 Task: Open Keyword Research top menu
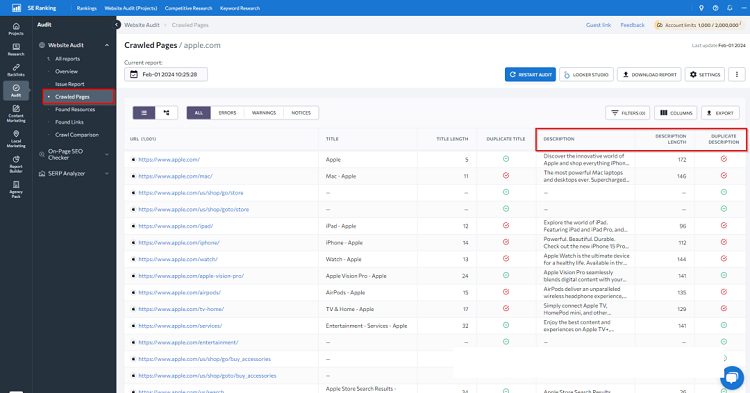240,8
